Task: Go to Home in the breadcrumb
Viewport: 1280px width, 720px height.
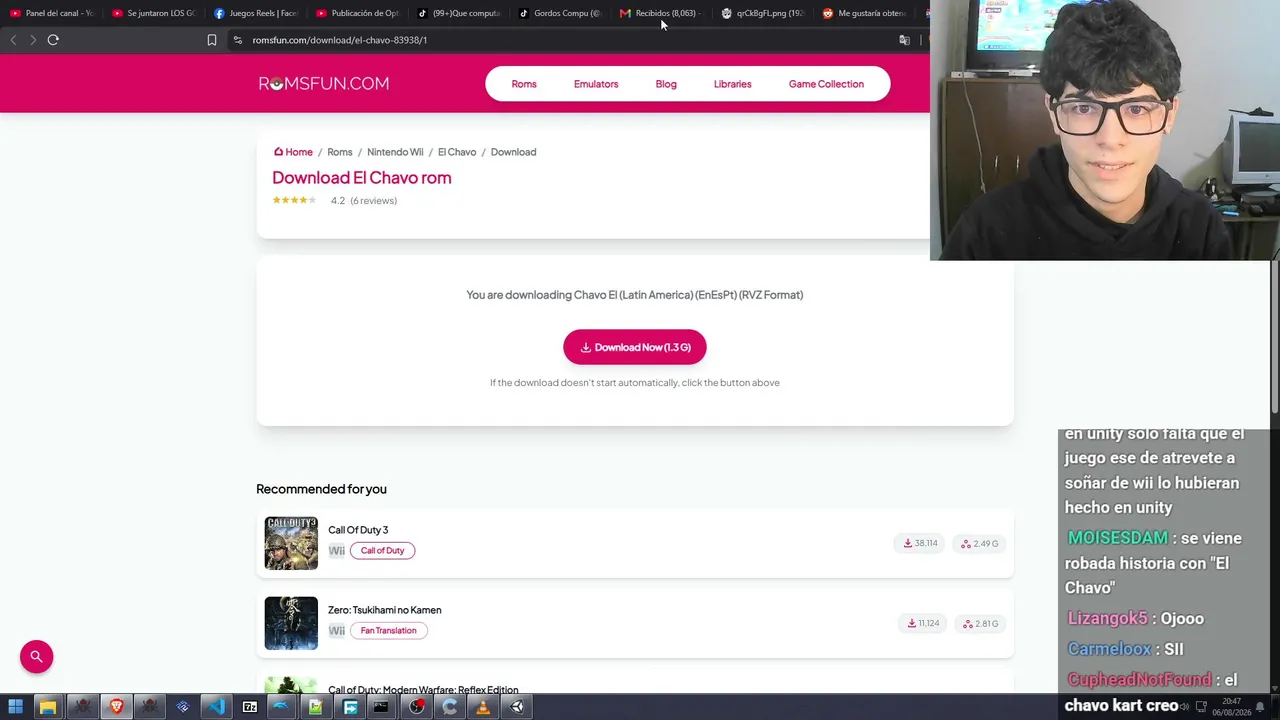Action: [293, 152]
